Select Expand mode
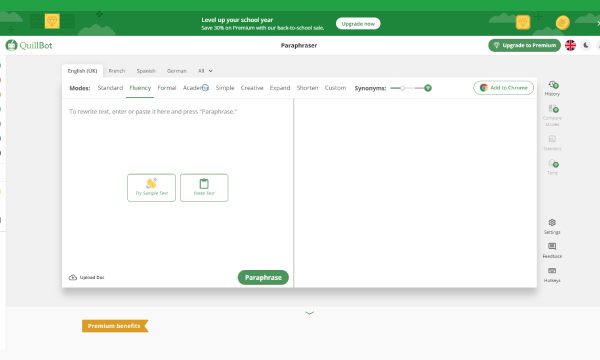 [280, 88]
